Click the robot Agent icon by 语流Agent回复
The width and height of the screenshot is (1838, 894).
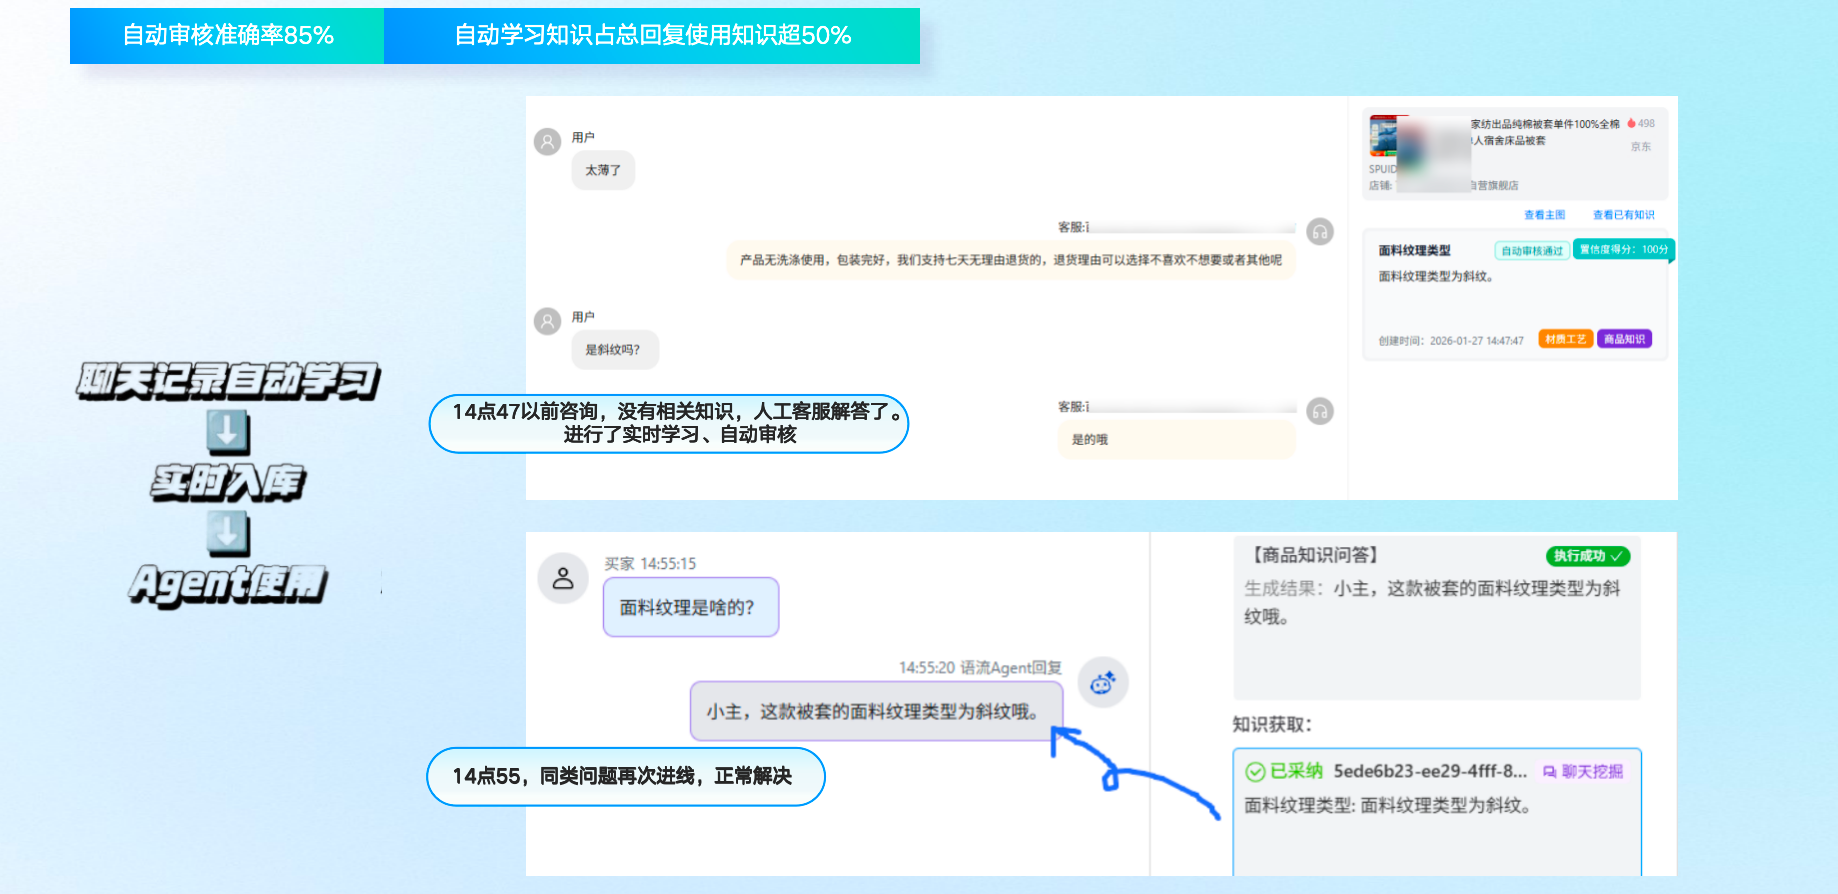click(x=1103, y=682)
